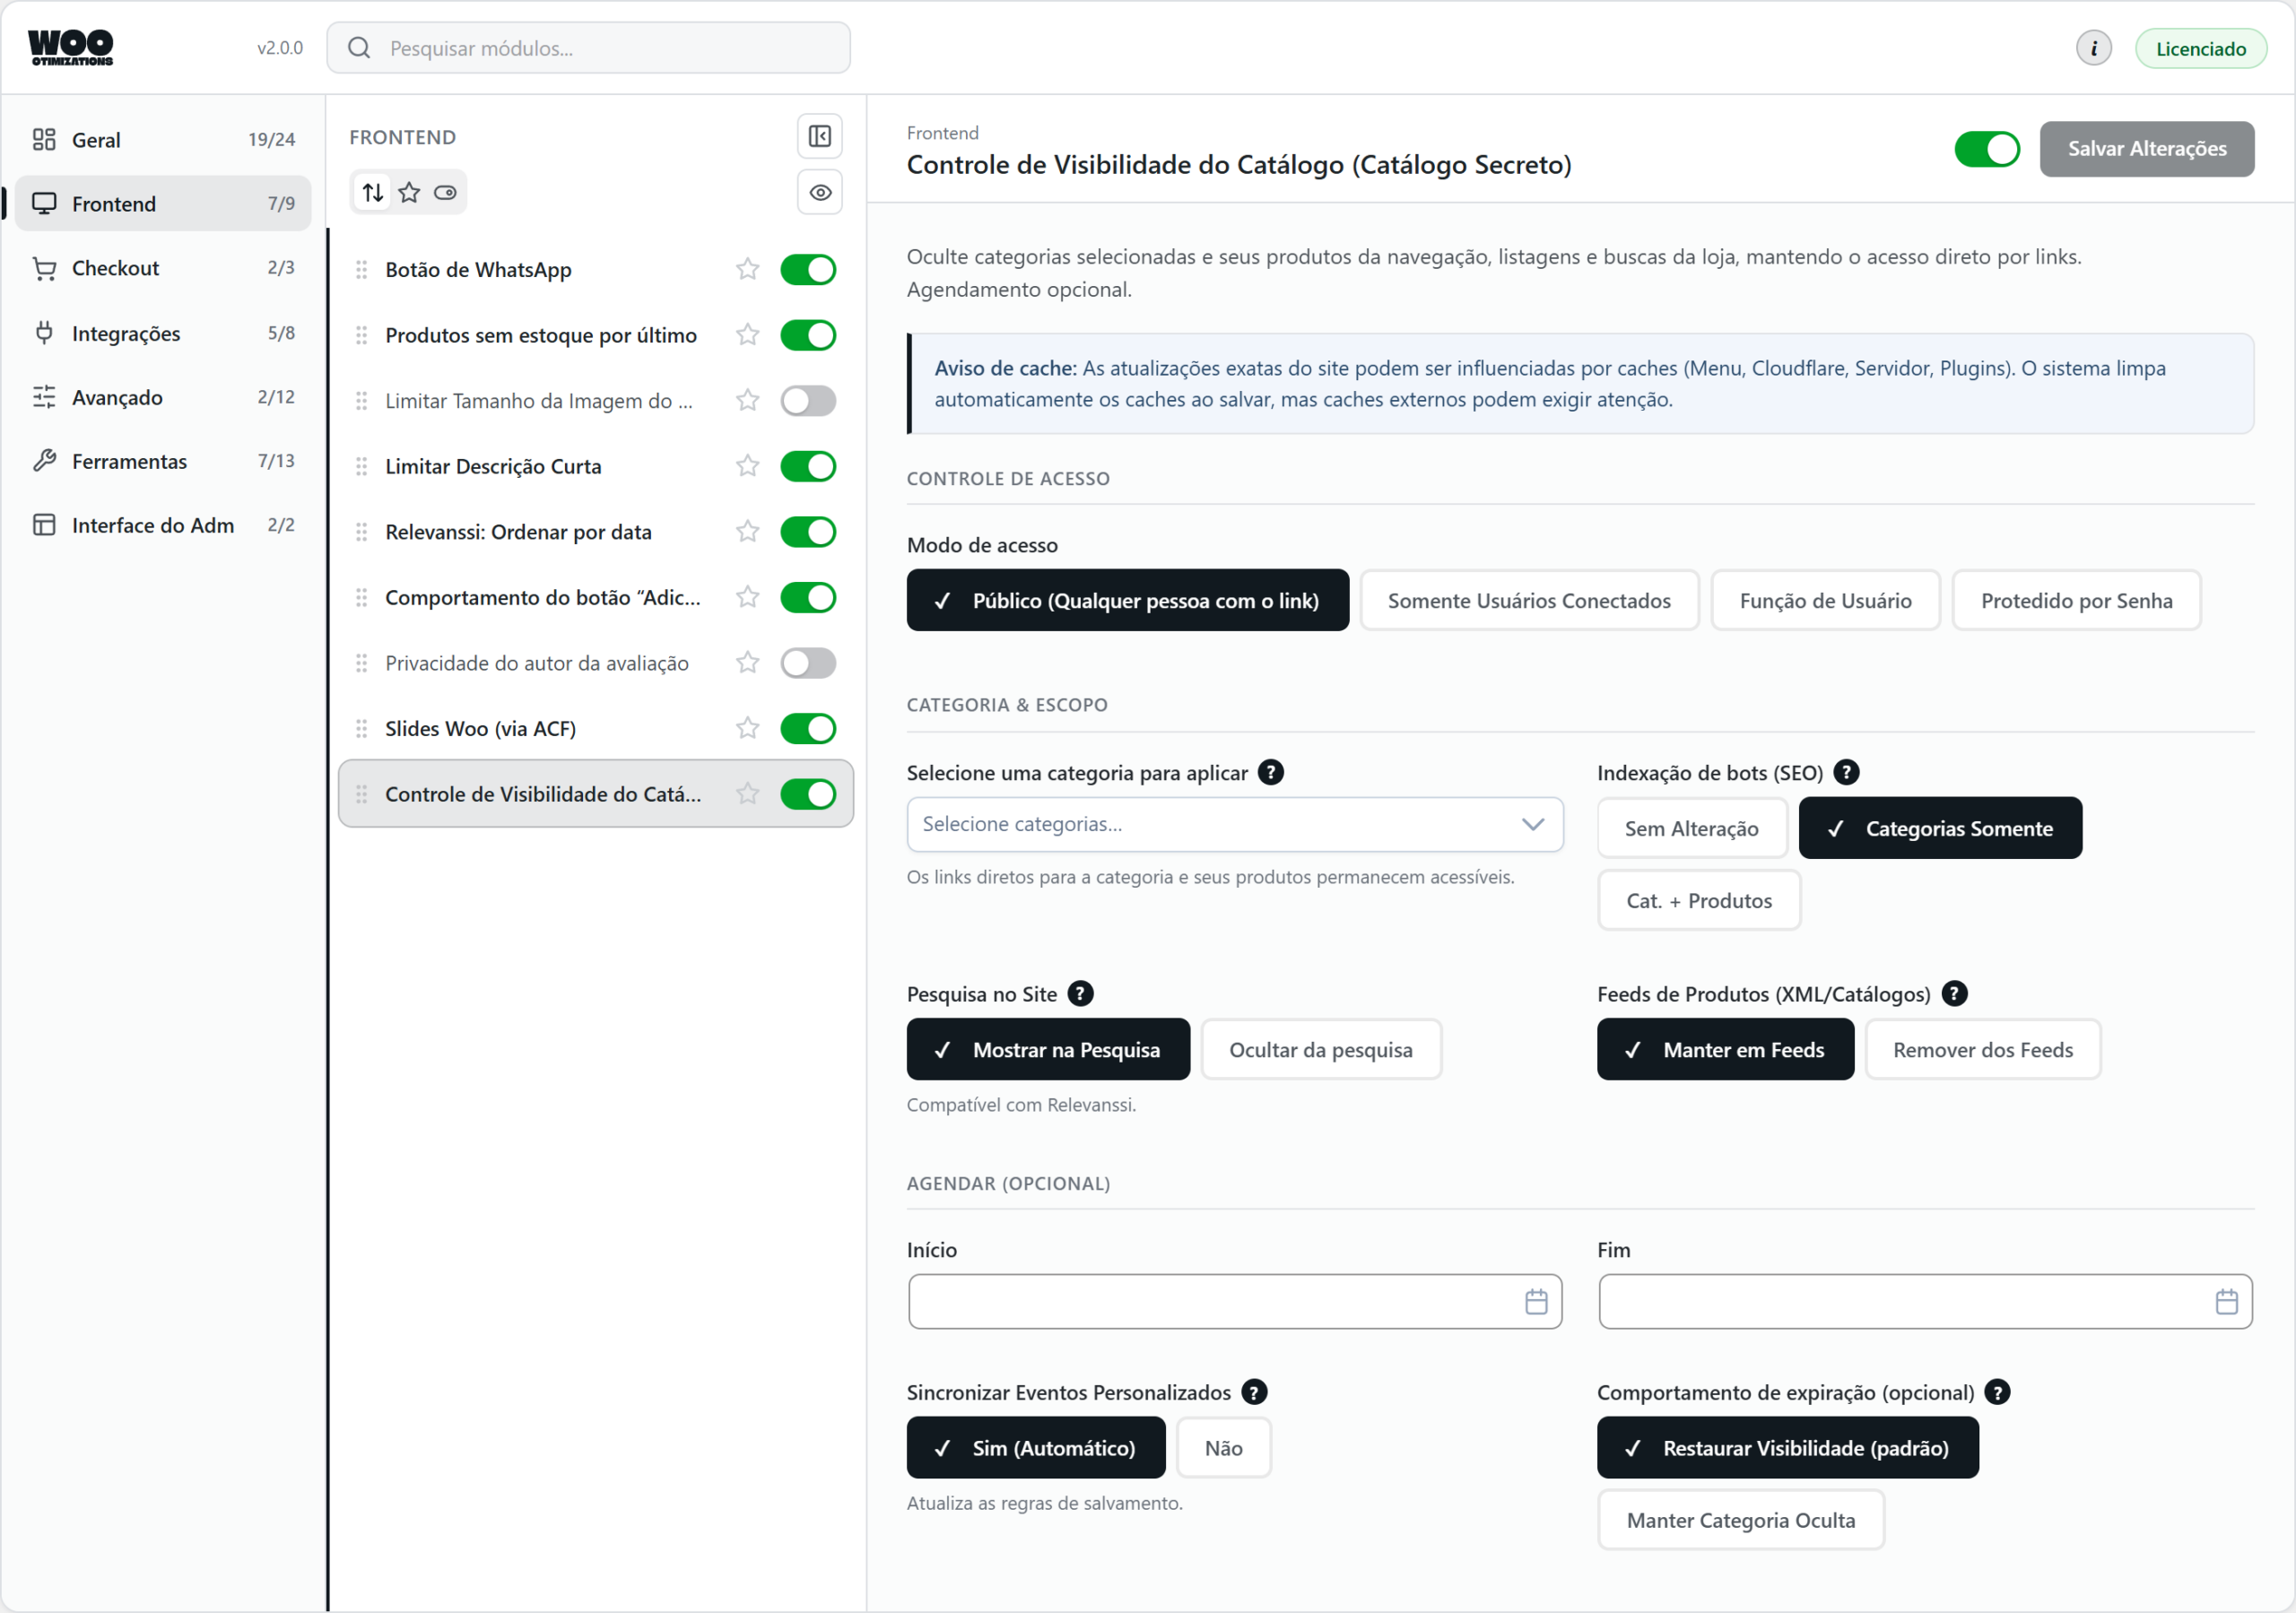Click drag handle of Relevanssi: Ordenar por data

click(362, 532)
